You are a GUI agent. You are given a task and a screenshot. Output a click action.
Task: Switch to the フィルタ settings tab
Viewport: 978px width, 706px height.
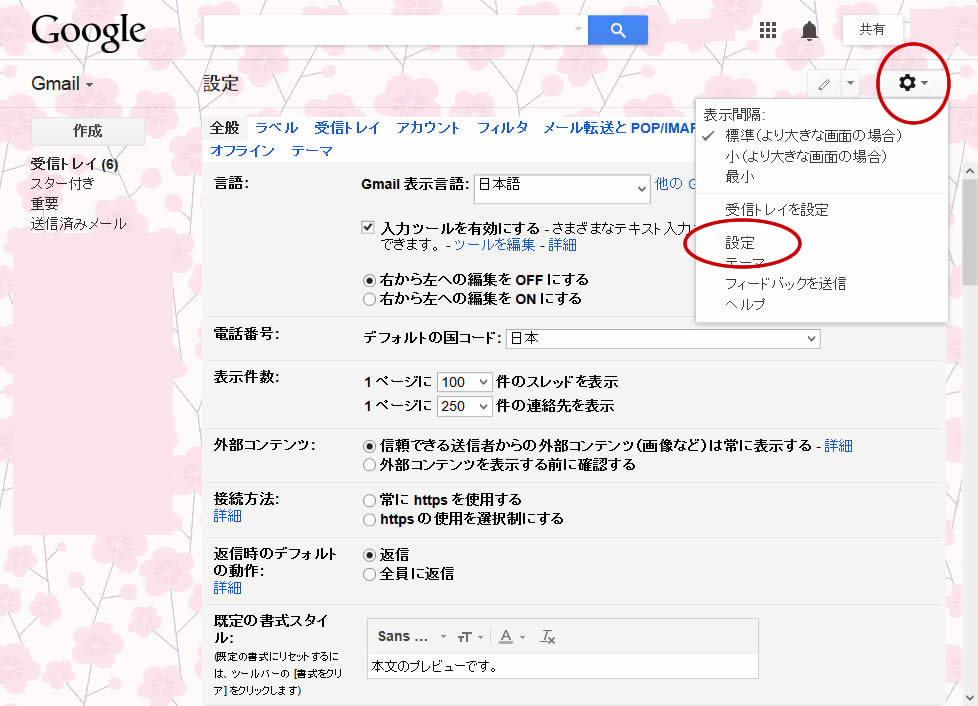[x=502, y=128]
